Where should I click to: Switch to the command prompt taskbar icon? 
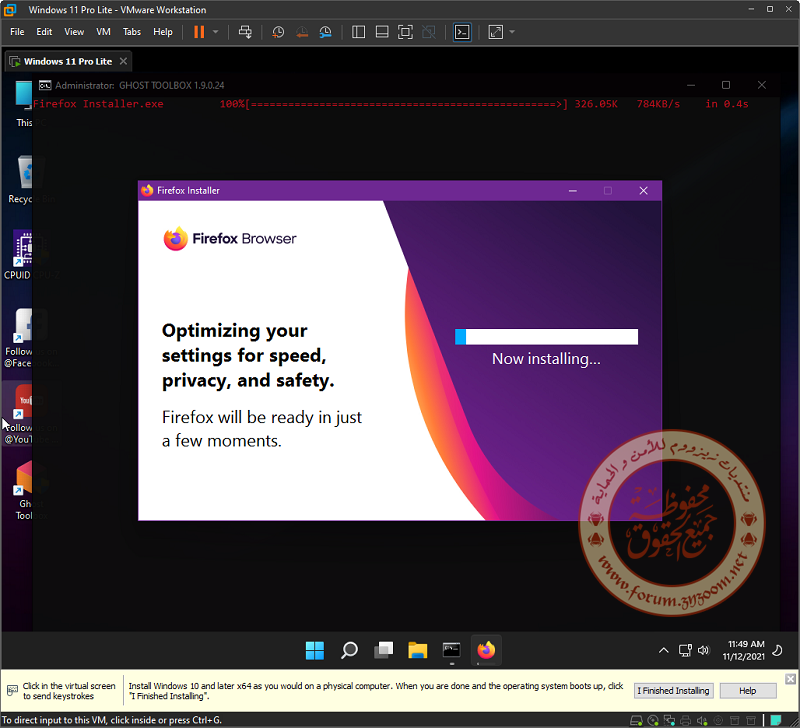[x=452, y=650]
